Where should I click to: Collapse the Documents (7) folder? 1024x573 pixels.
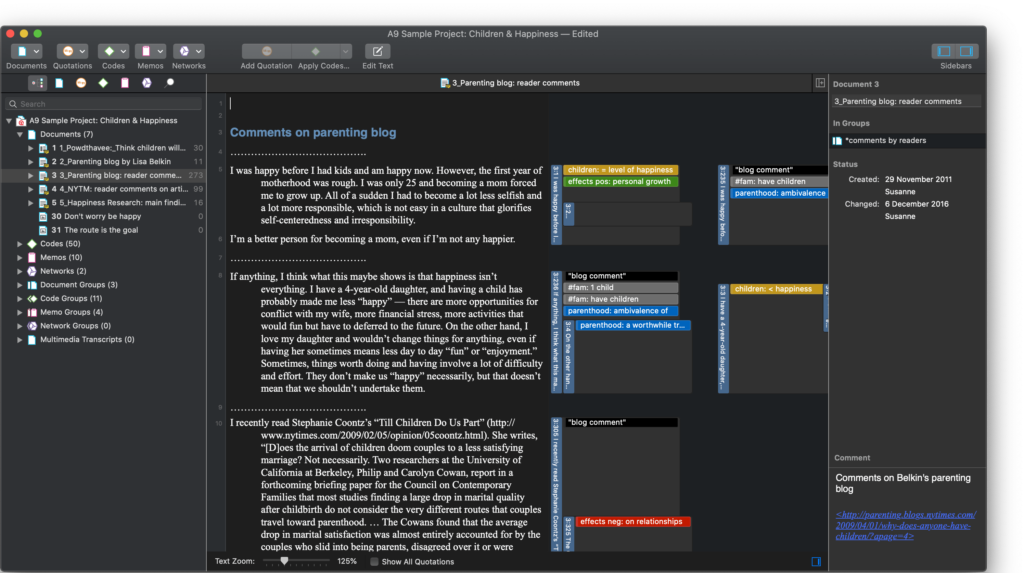21,134
